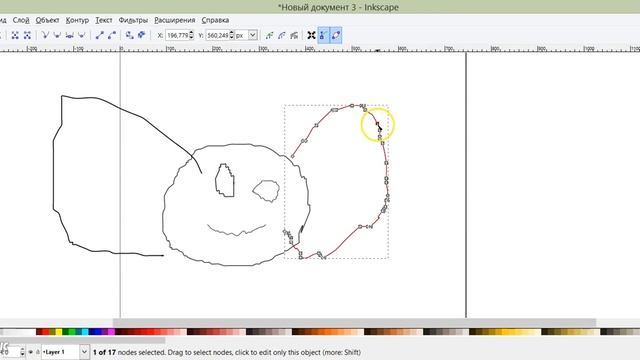Toggle show transformation handles for nodes
The width and height of the screenshot is (640, 360).
[311, 36]
